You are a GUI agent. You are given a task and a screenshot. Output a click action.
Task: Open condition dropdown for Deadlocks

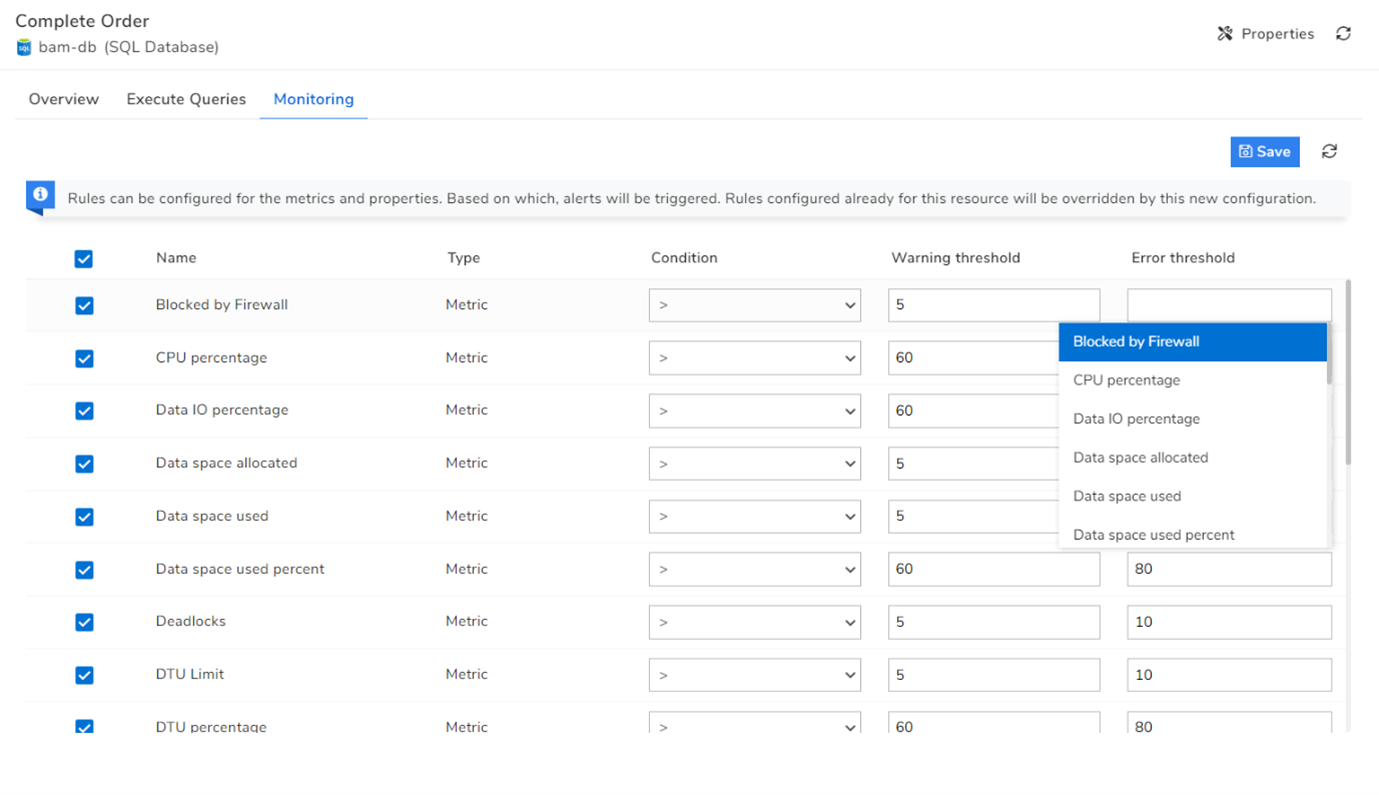[755, 622]
